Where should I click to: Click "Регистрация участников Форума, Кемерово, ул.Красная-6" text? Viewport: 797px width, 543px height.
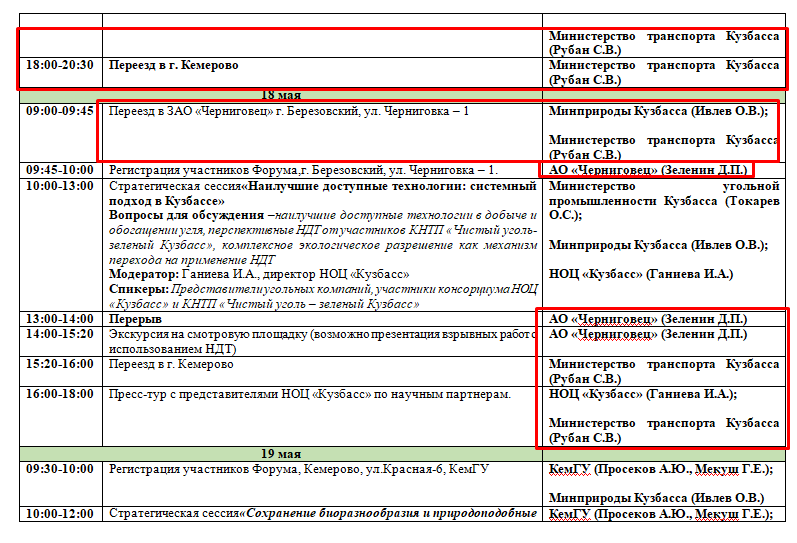(277, 469)
